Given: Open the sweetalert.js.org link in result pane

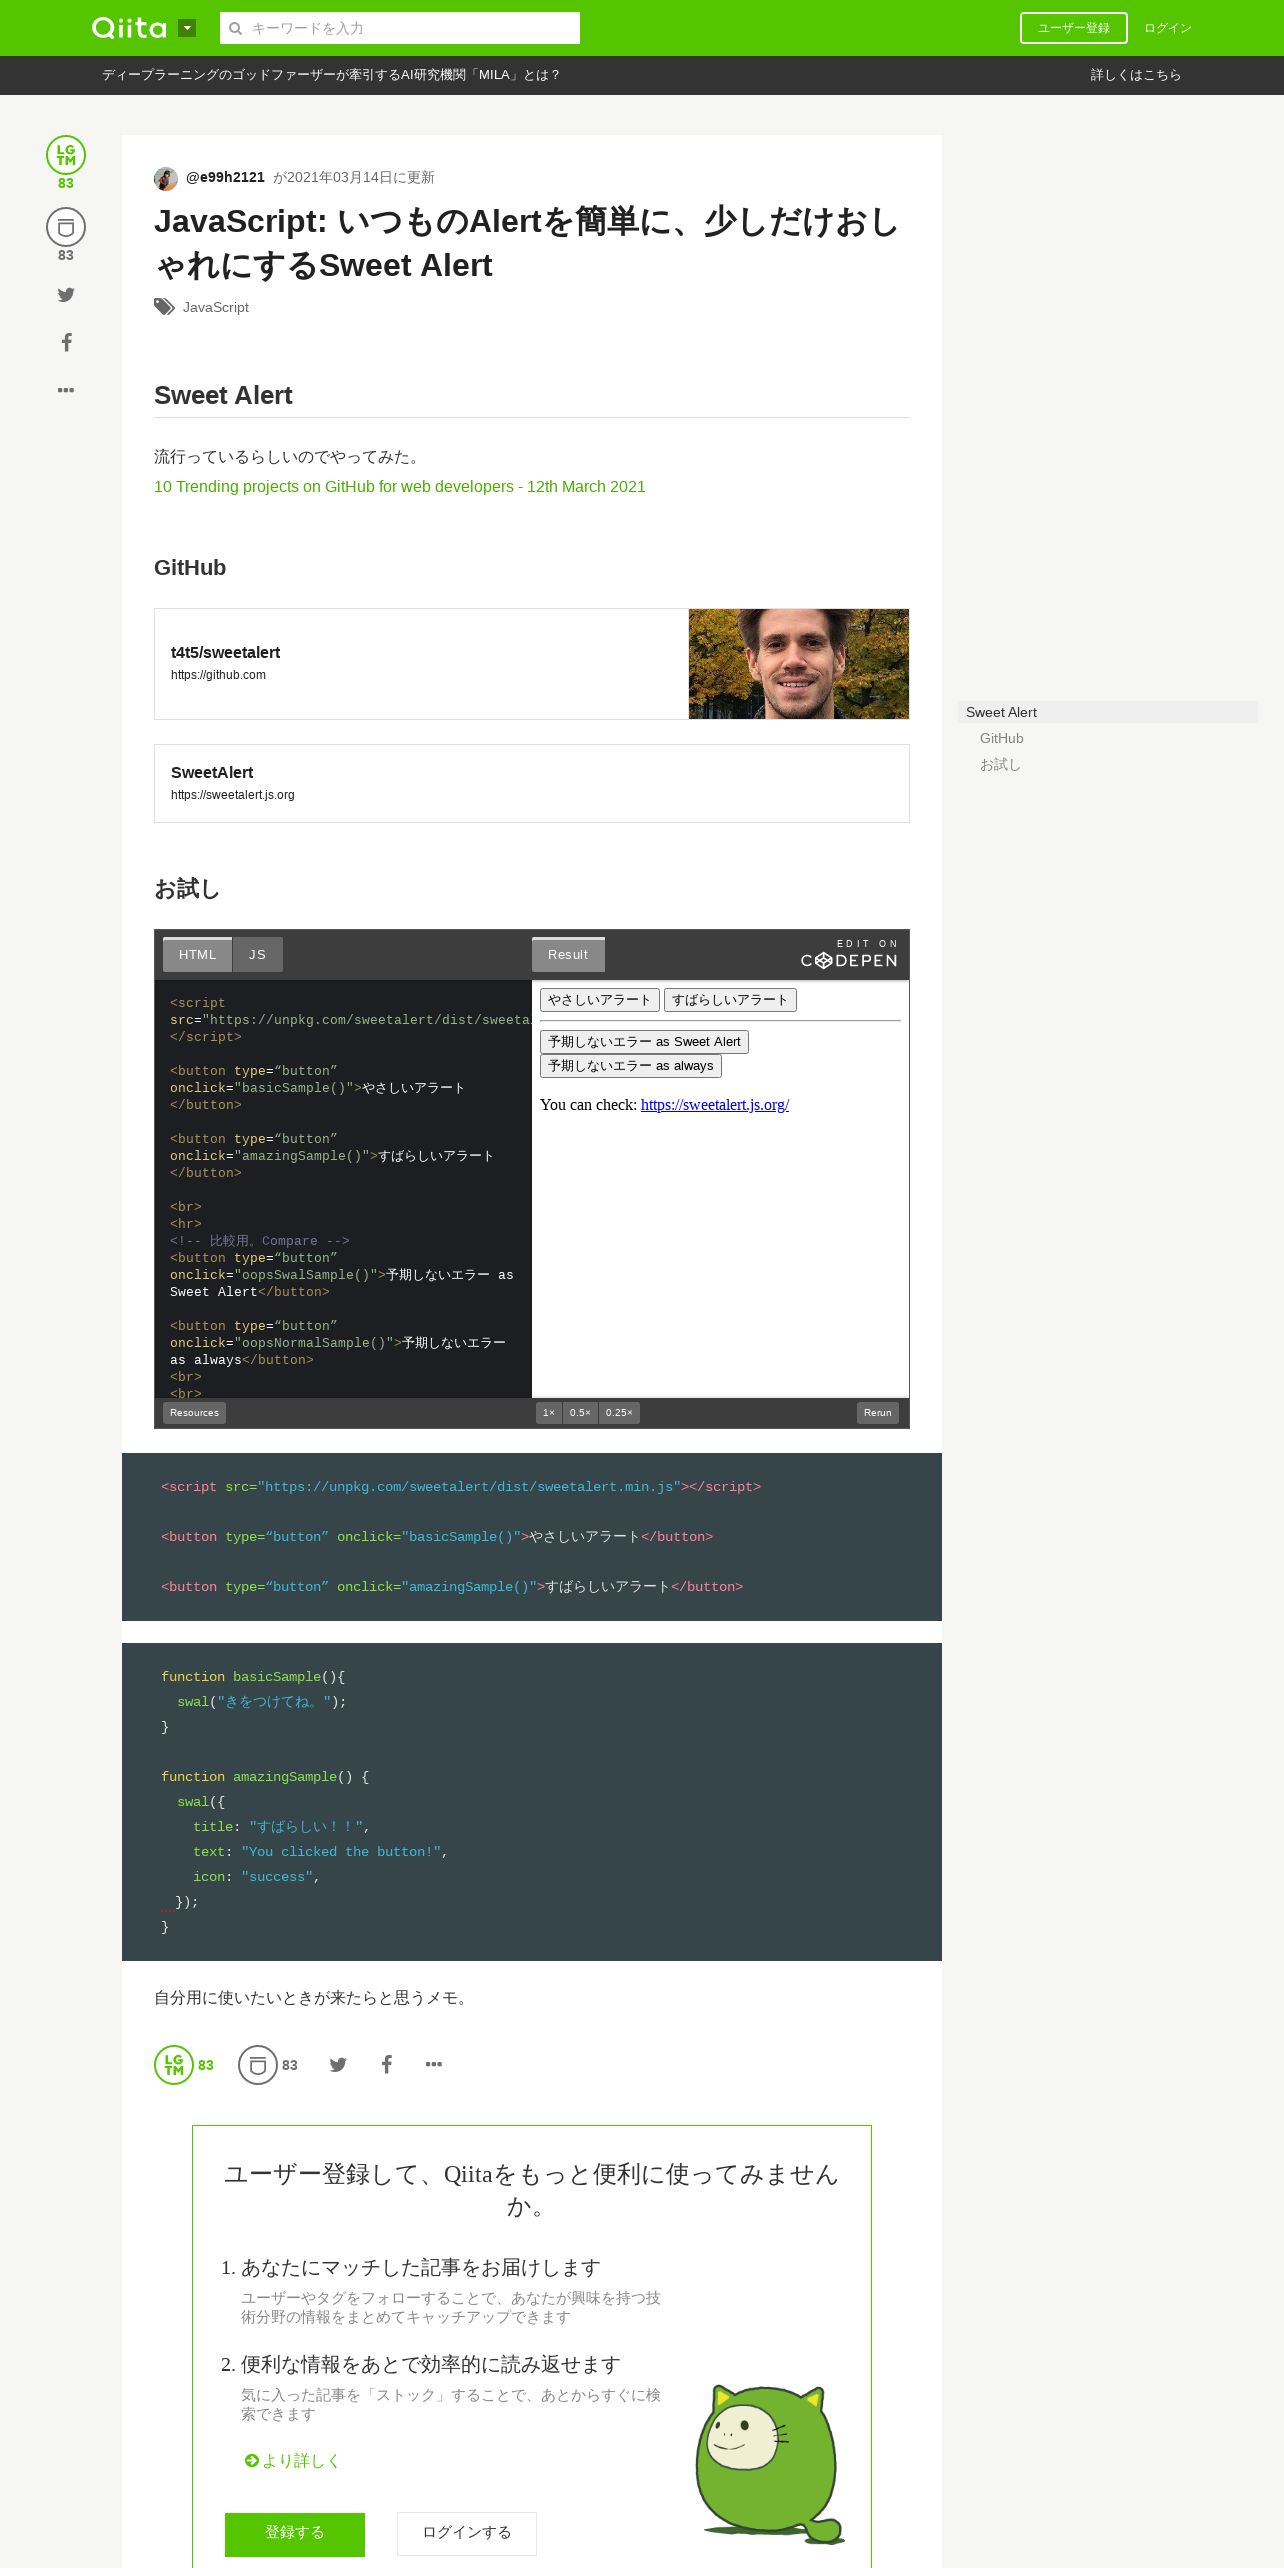Looking at the screenshot, I should pos(715,1105).
